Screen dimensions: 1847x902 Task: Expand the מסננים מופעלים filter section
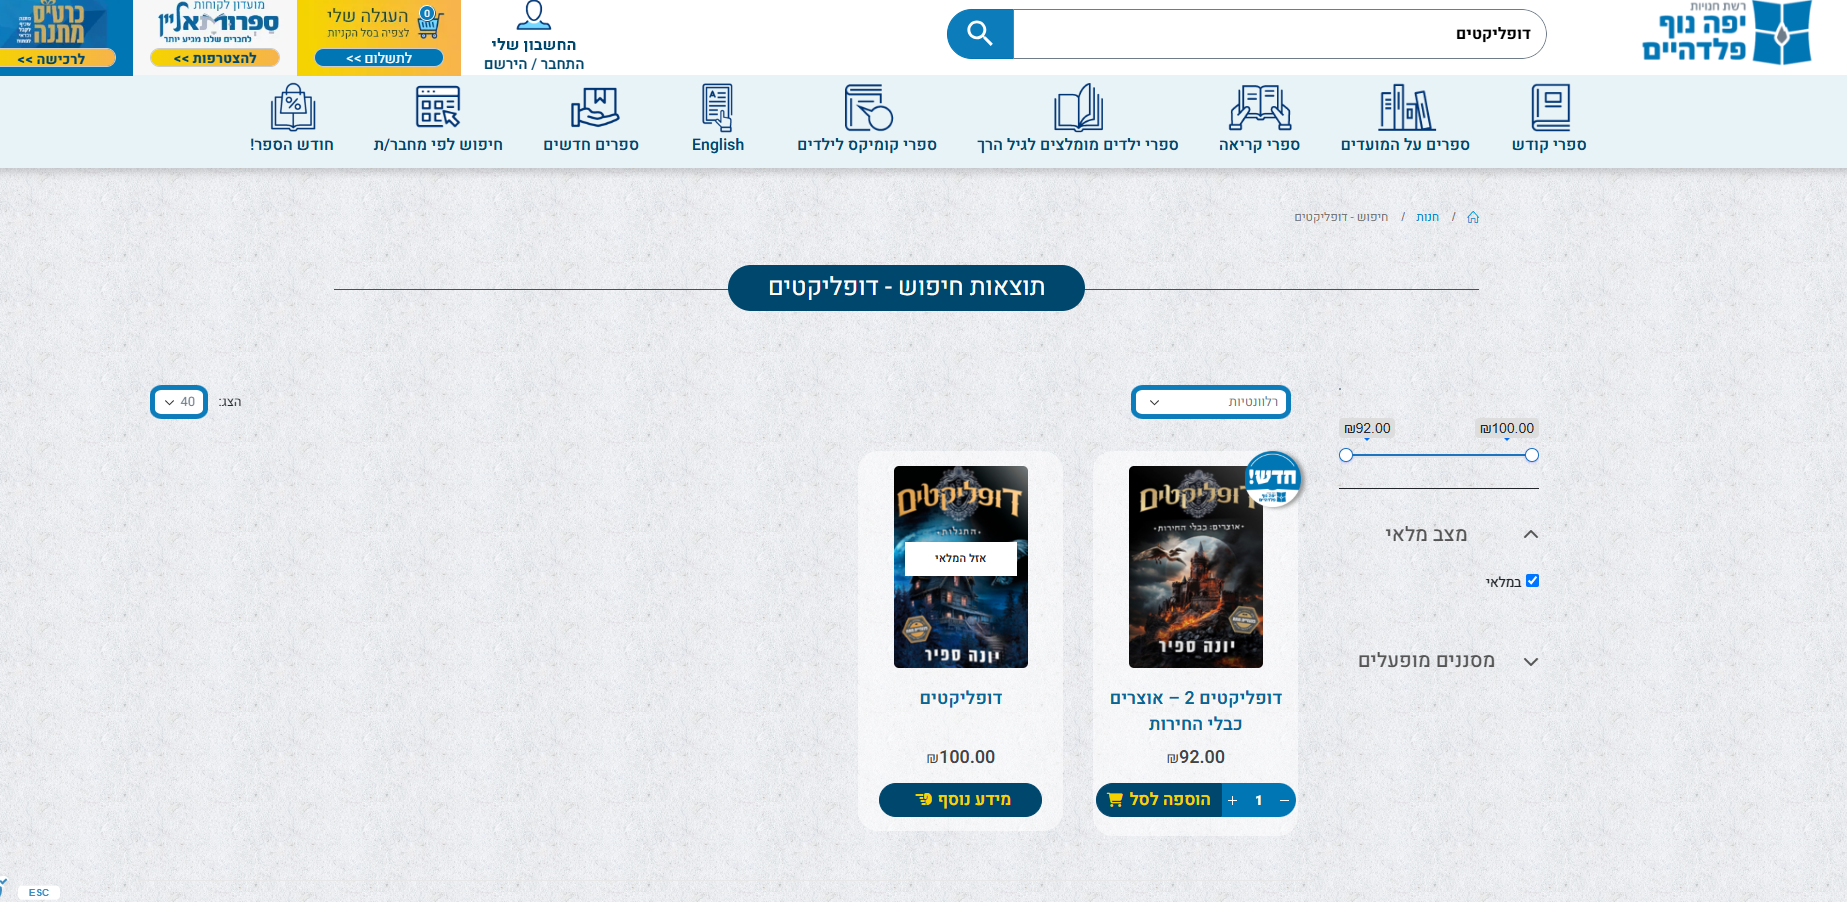pos(1530,661)
